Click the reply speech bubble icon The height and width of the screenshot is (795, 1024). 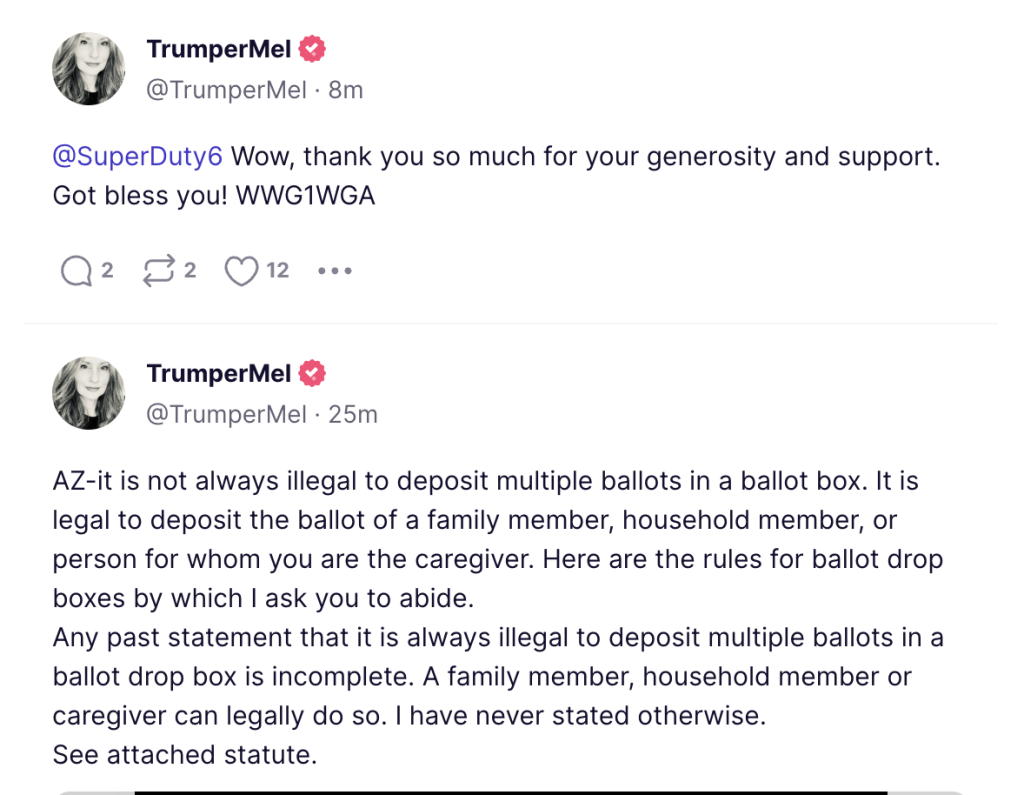(x=76, y=271)
